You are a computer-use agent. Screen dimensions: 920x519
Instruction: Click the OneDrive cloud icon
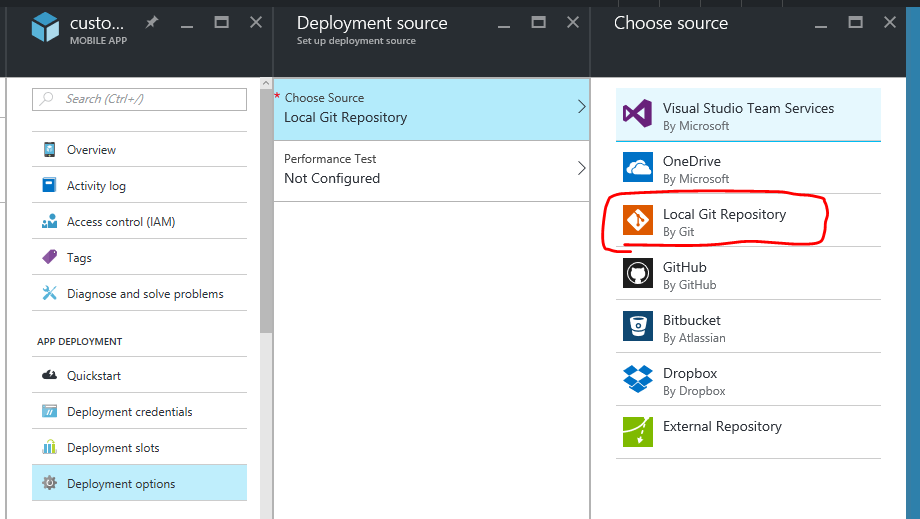point(638,167)
